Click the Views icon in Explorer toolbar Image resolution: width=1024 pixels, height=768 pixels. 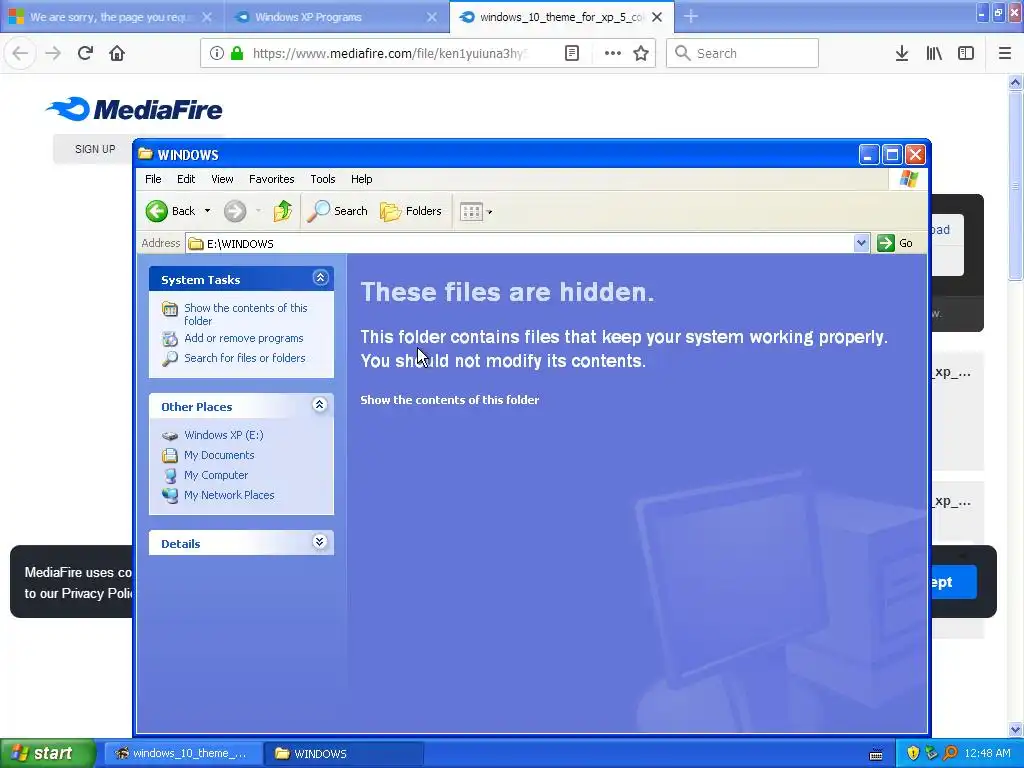pos(471,212)
